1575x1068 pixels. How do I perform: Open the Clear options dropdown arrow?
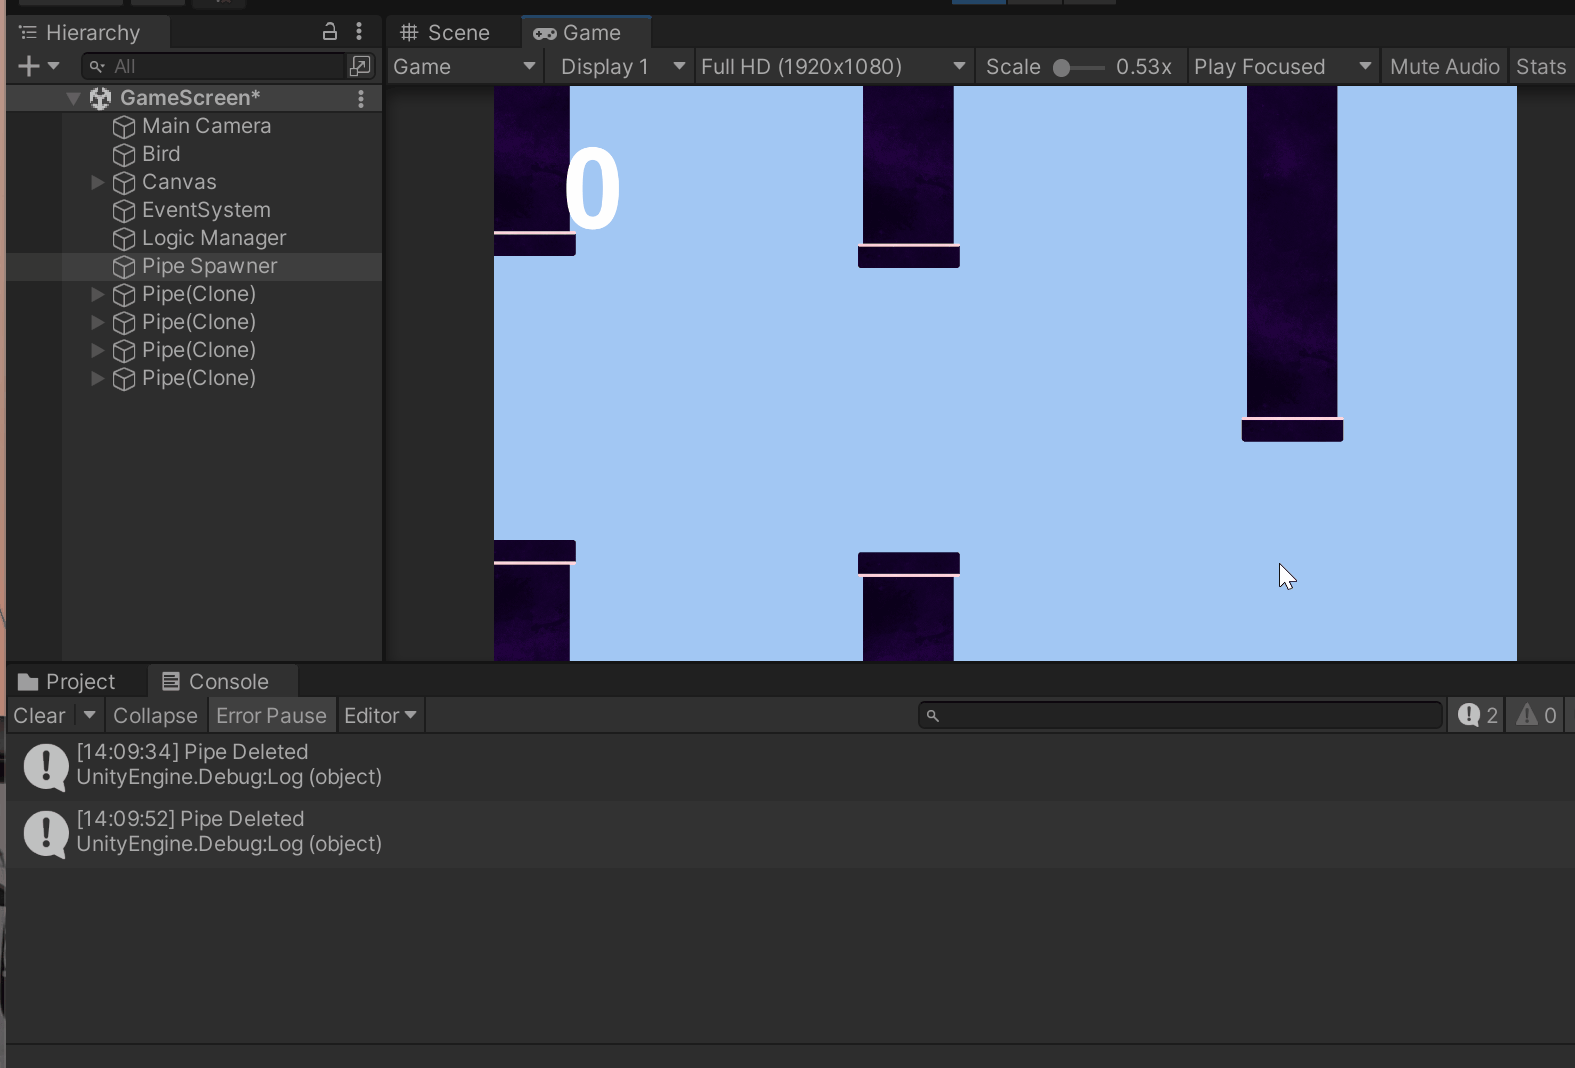[x=89, y=715]
